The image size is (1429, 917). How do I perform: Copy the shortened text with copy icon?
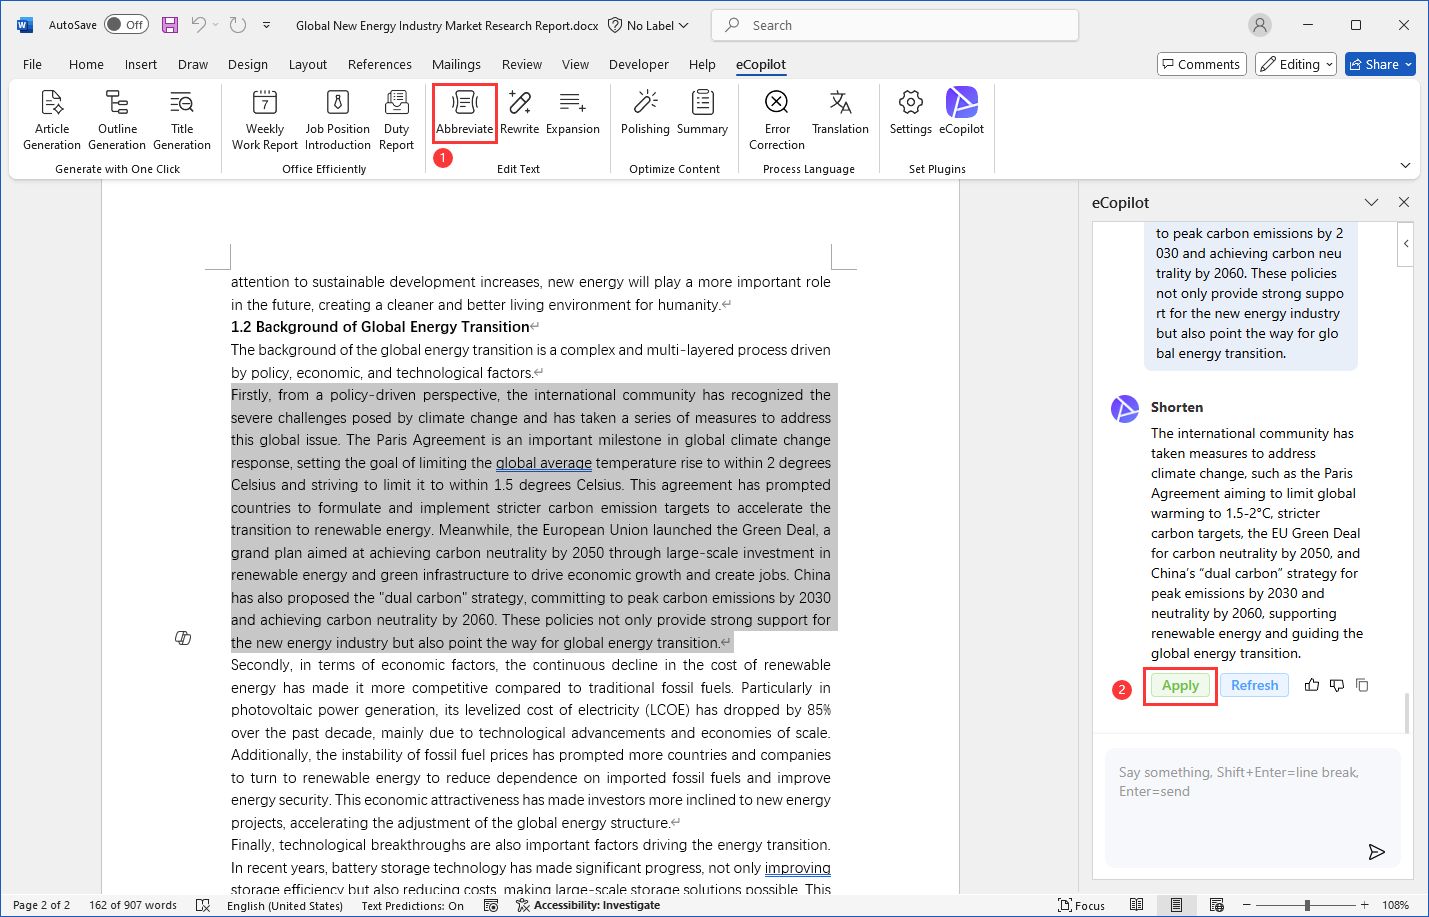1362,685
